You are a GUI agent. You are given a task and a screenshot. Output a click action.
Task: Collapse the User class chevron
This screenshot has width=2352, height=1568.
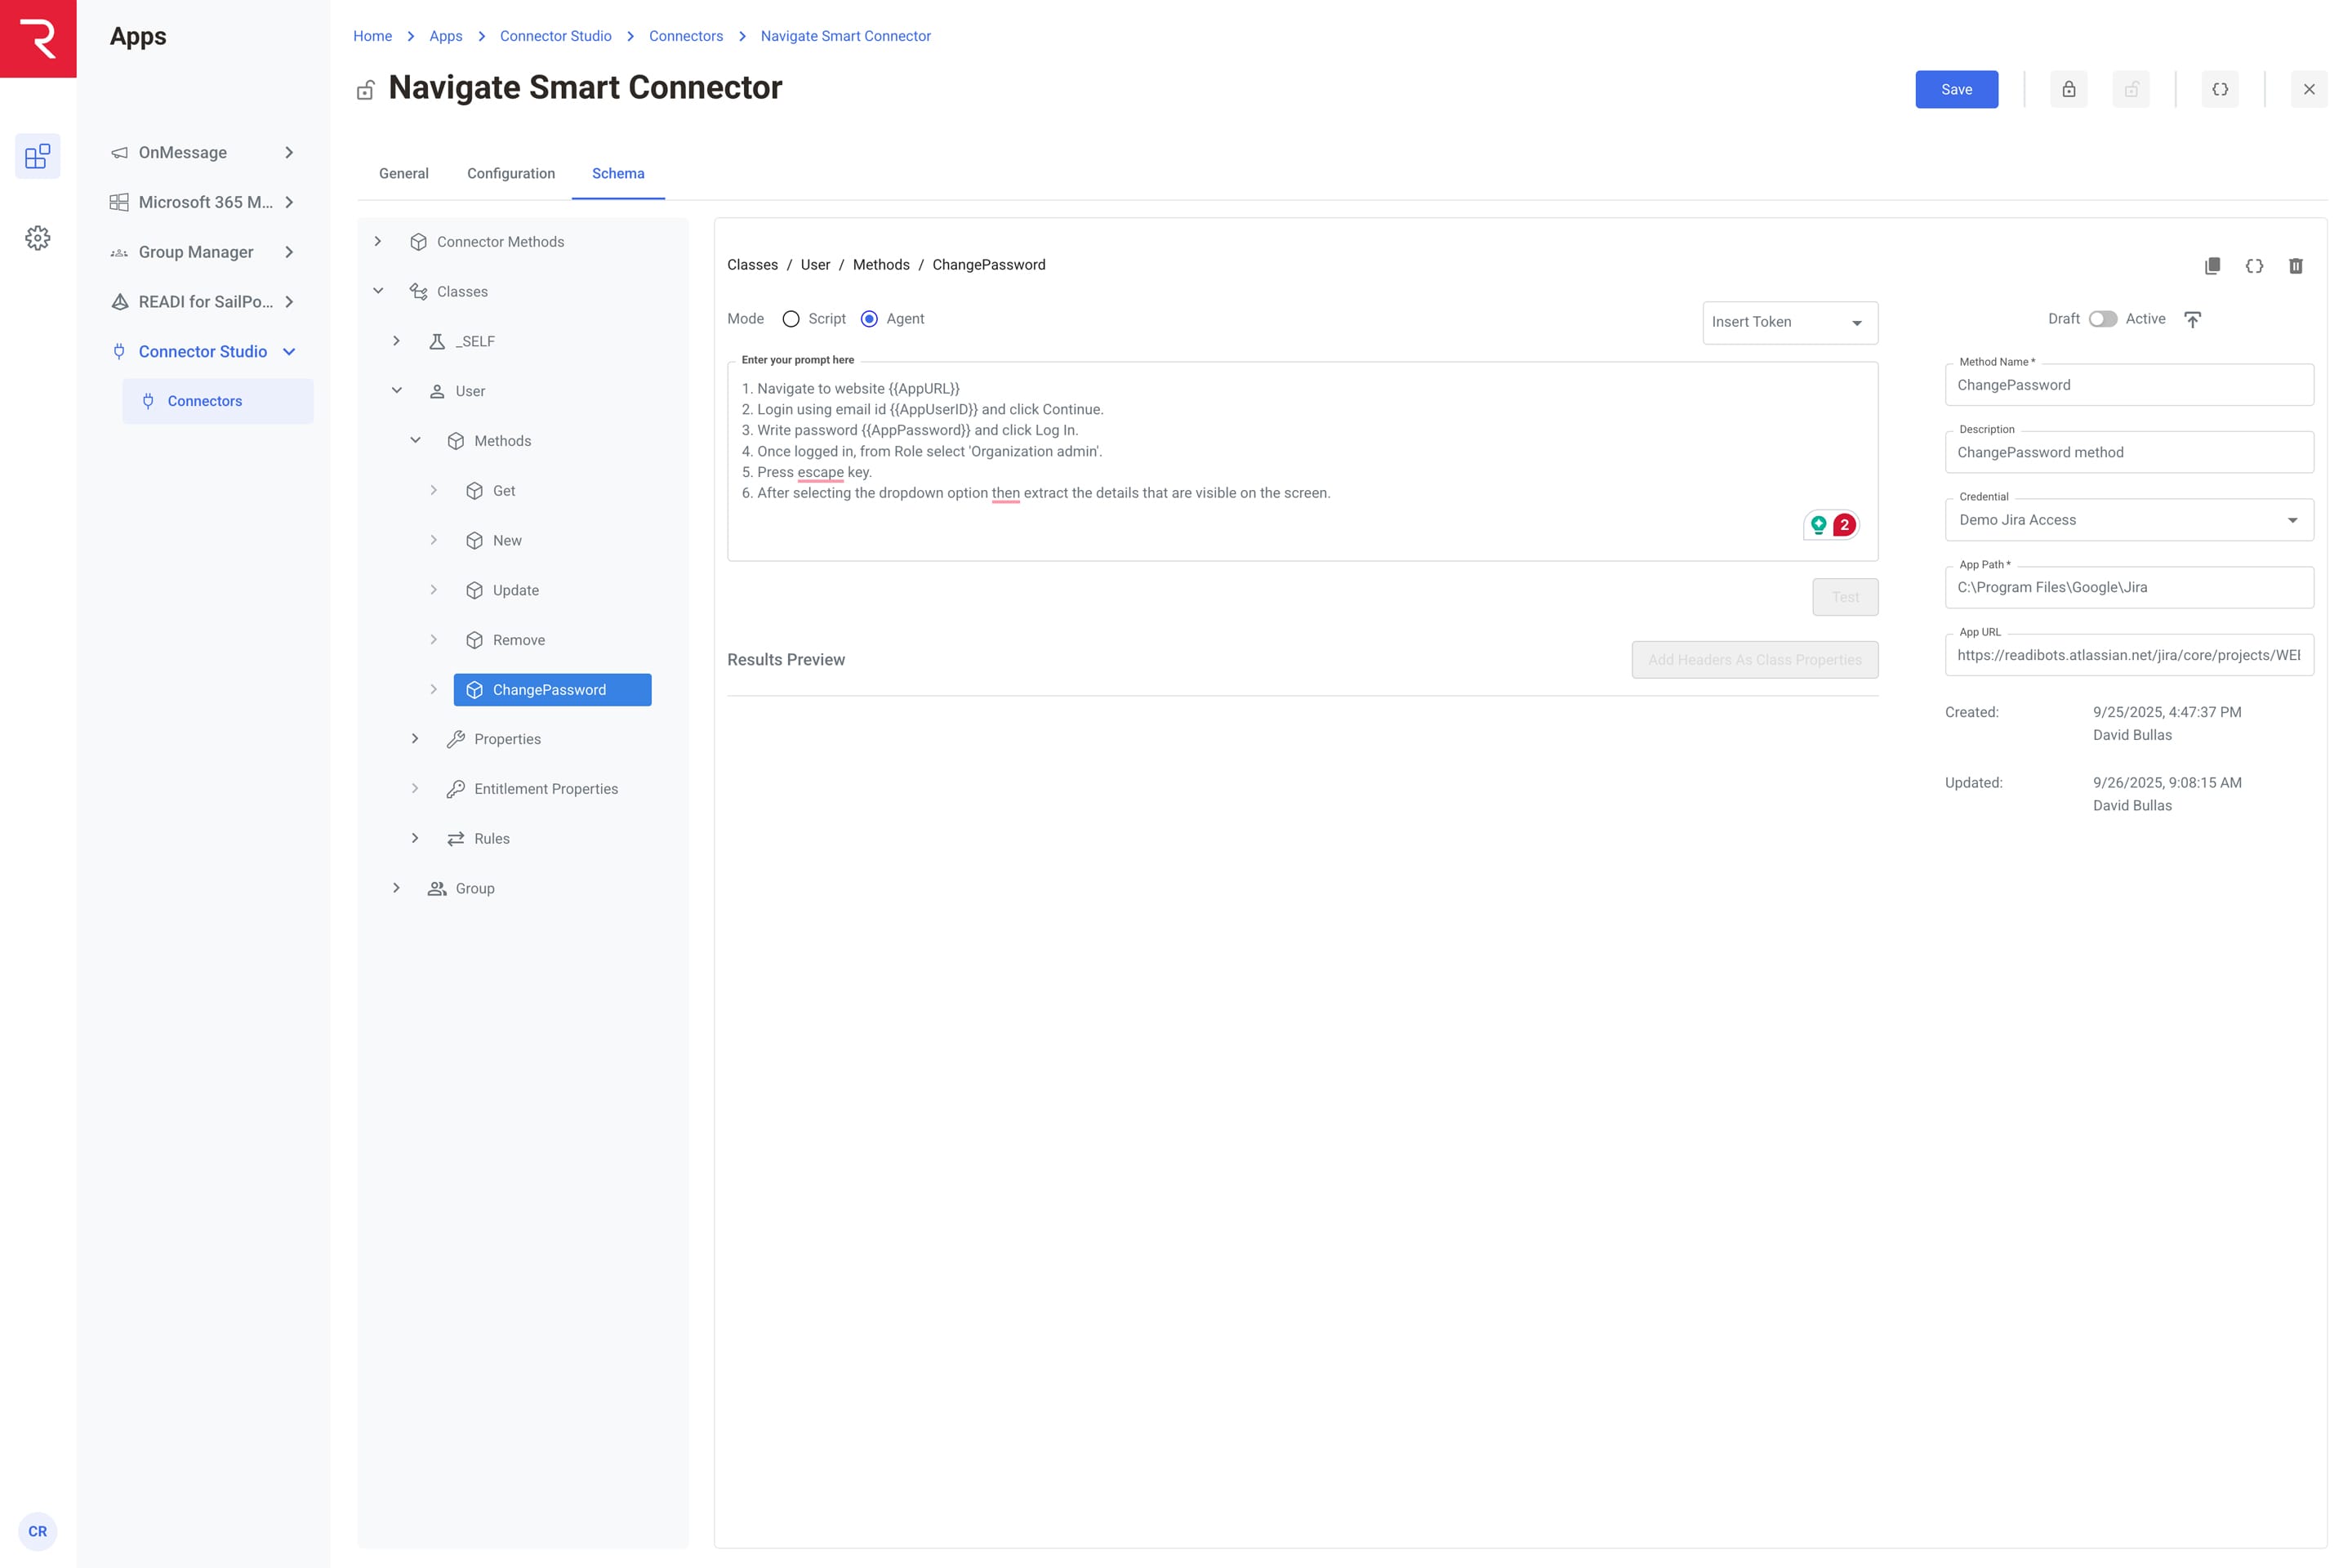(x=397, y=390)
